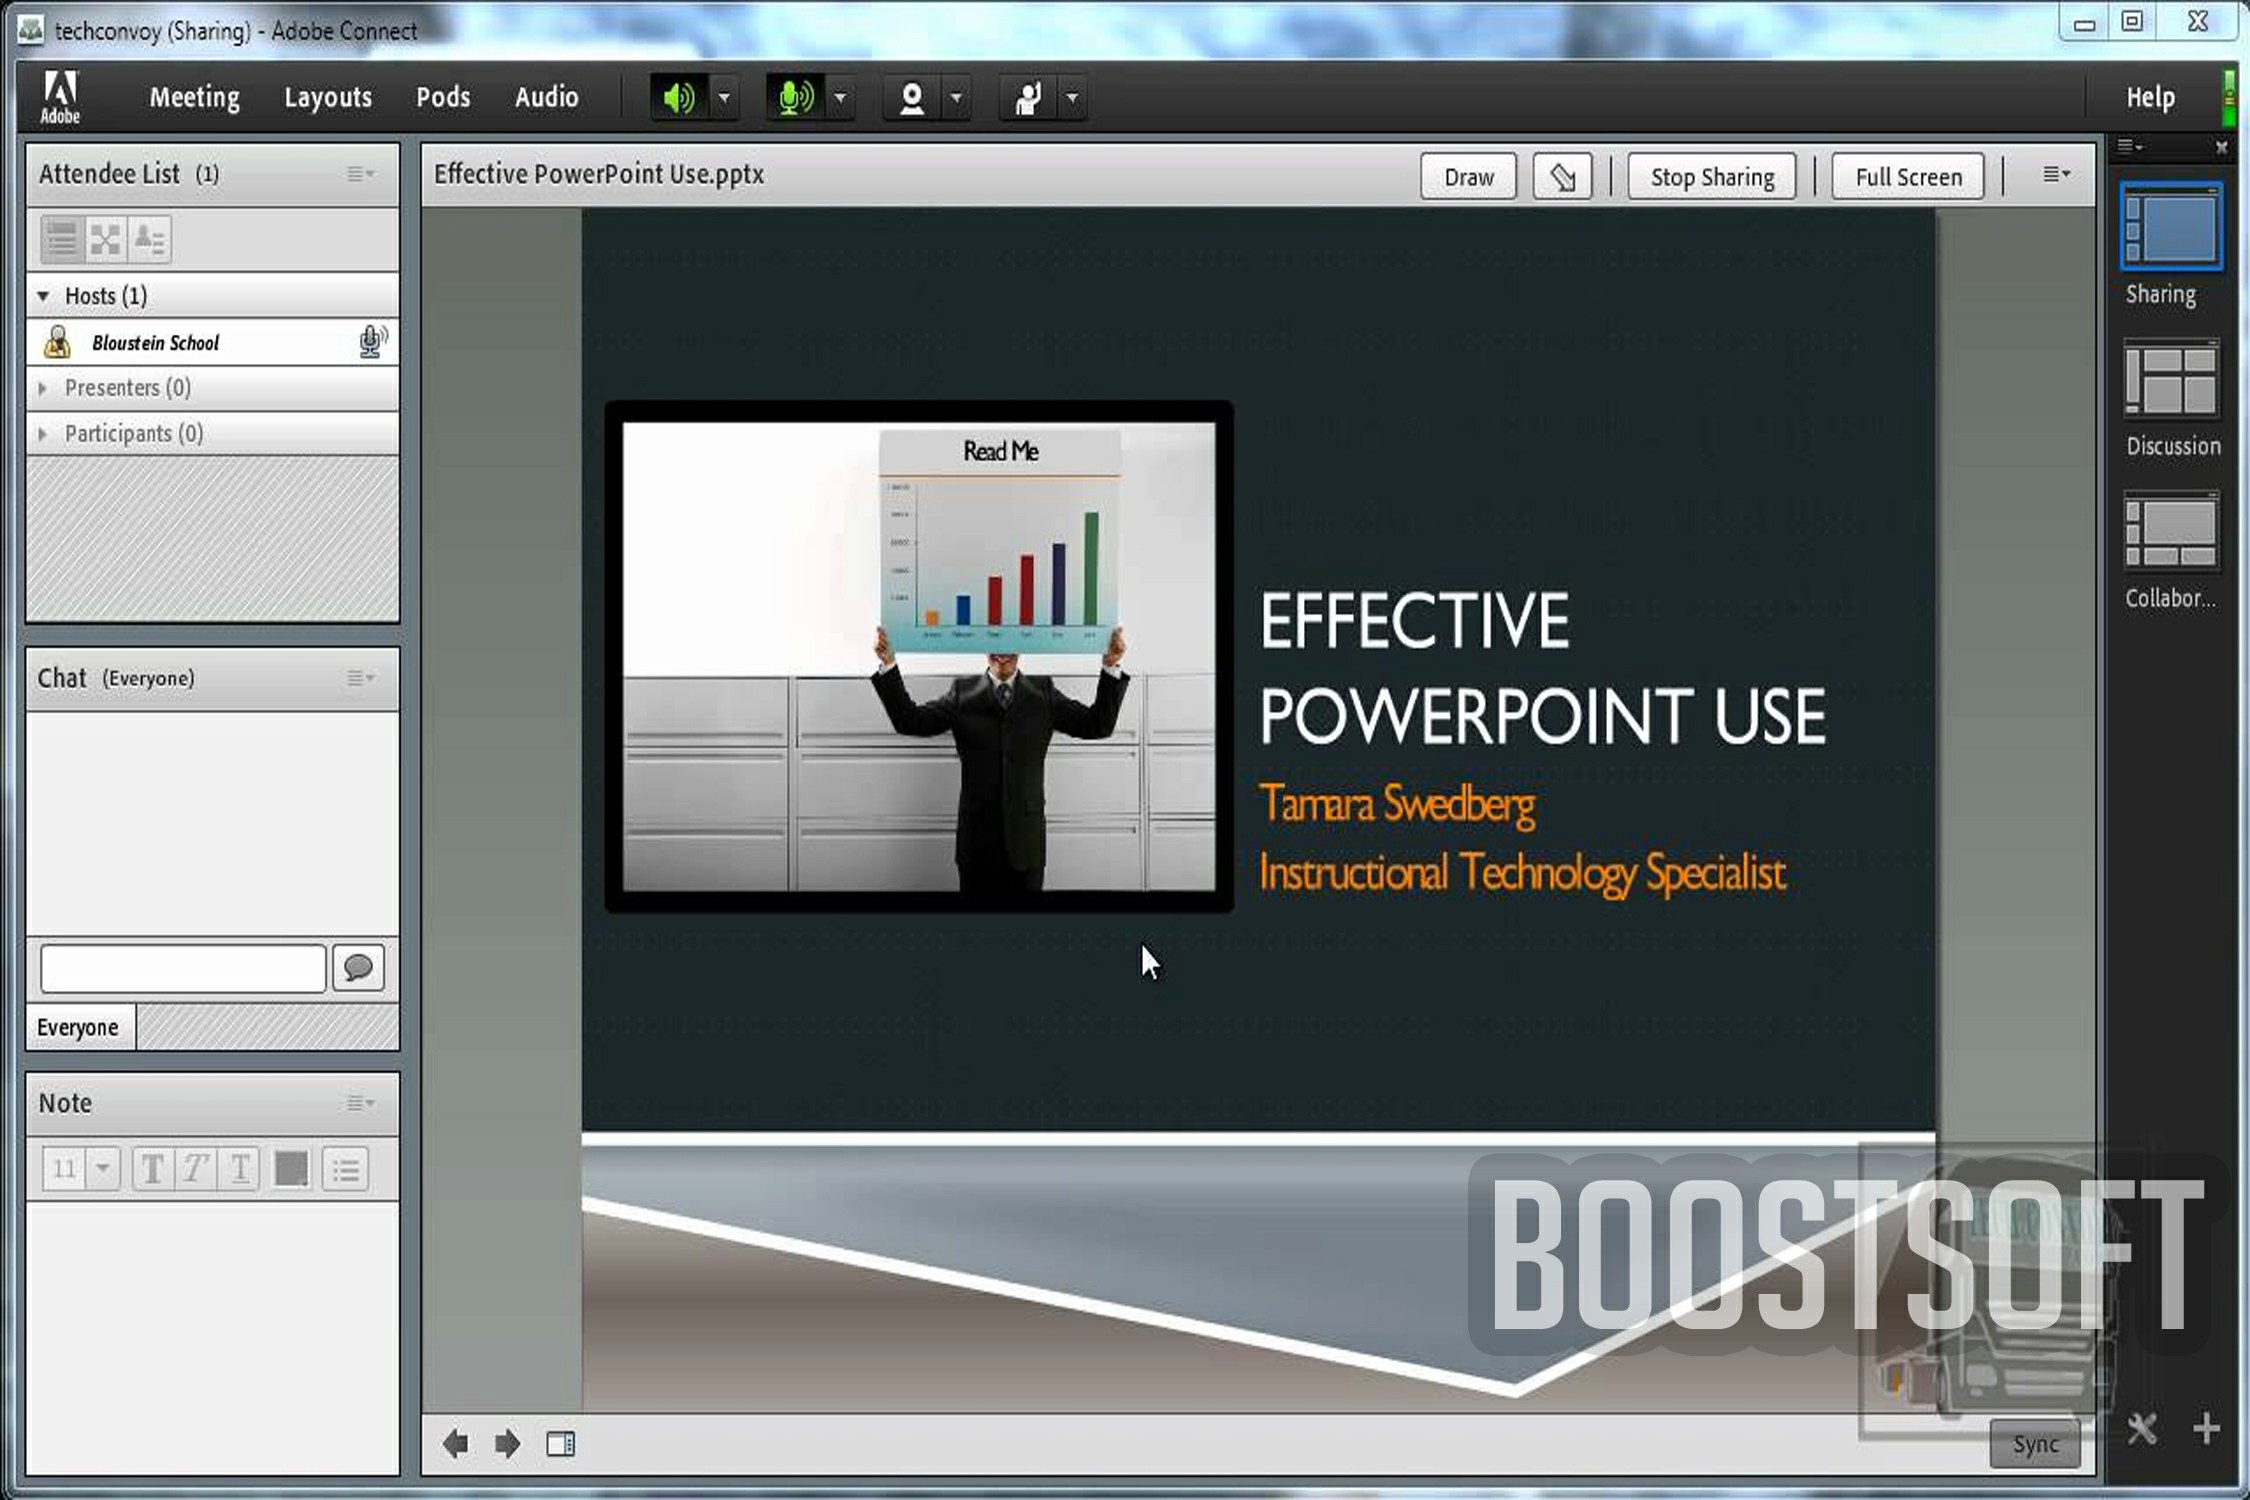Go to the next slide arrow
The height and width of the screenshot is (1500, 2250).
(x=507, y=1443)
